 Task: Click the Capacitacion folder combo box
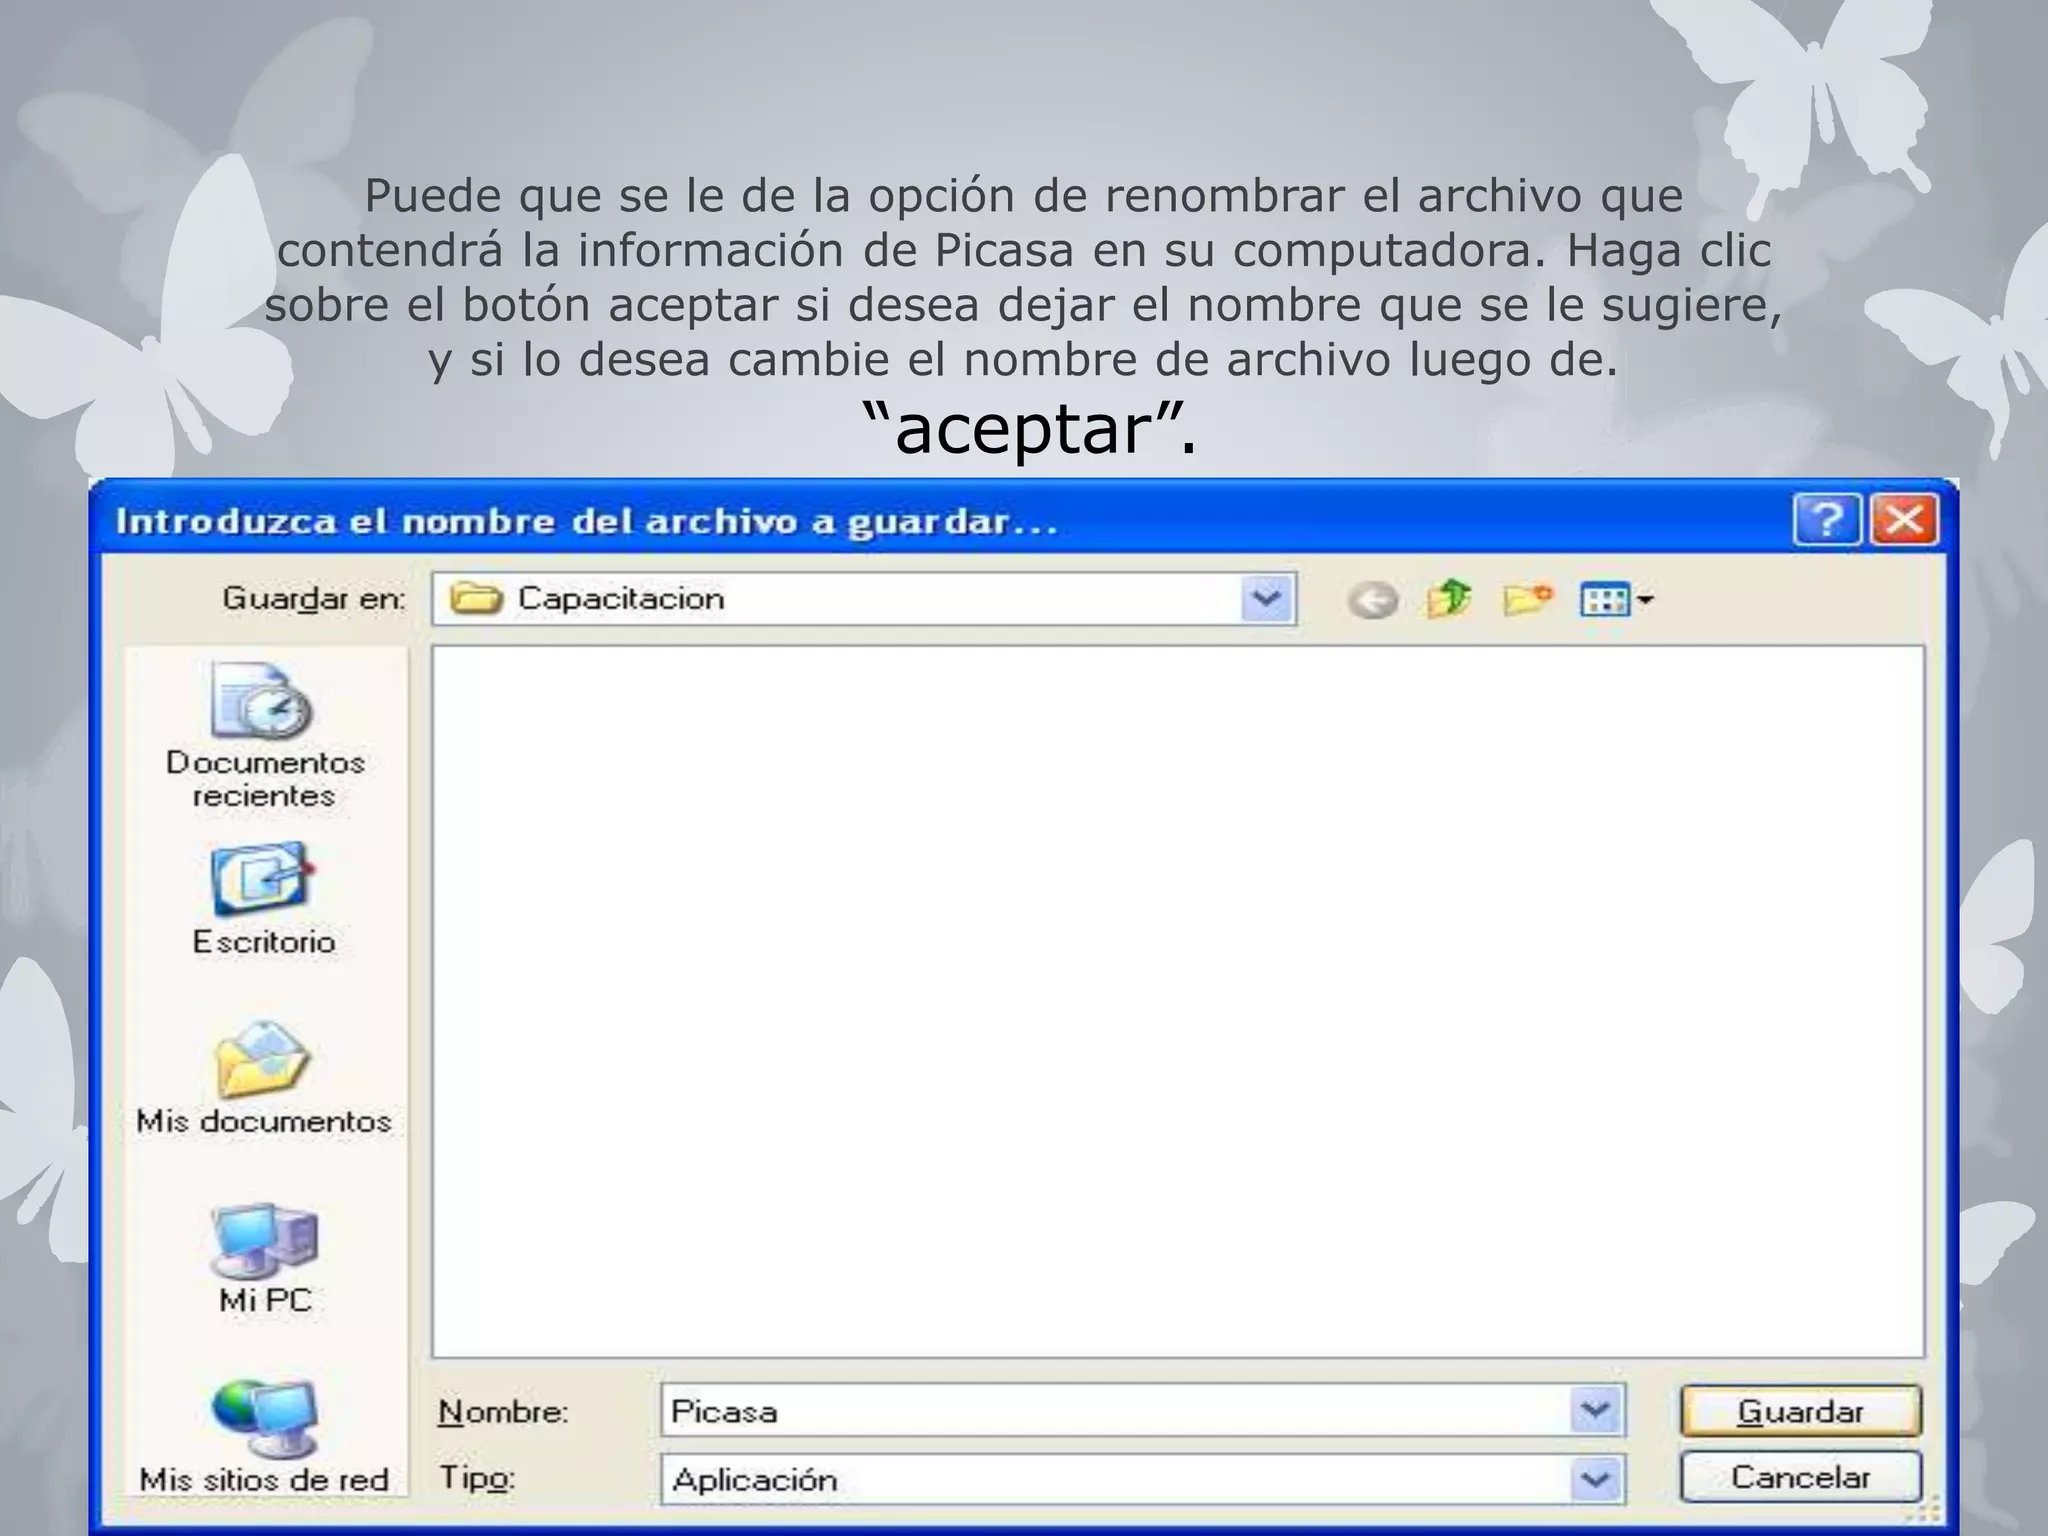click(865, 599)
